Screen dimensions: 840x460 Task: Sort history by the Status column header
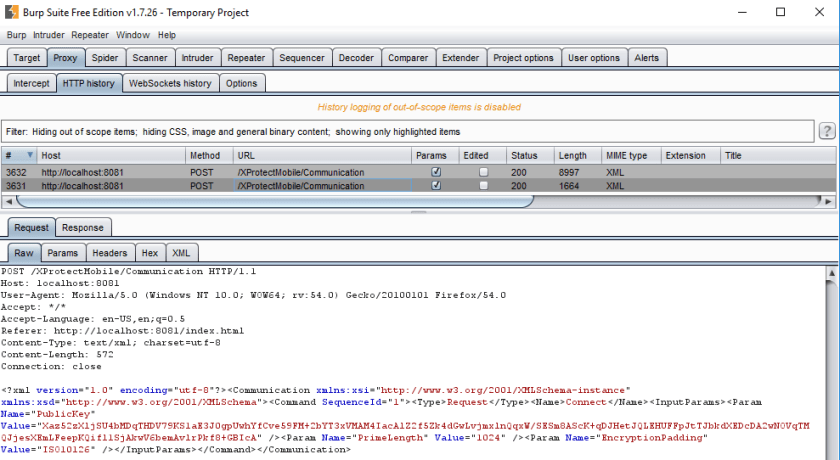pyautogui.click(x=525, y=156)
